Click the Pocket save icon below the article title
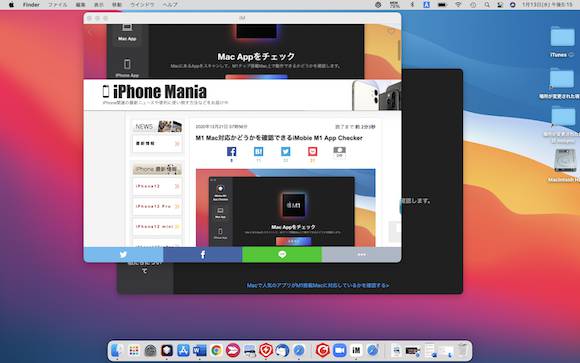 313,151
